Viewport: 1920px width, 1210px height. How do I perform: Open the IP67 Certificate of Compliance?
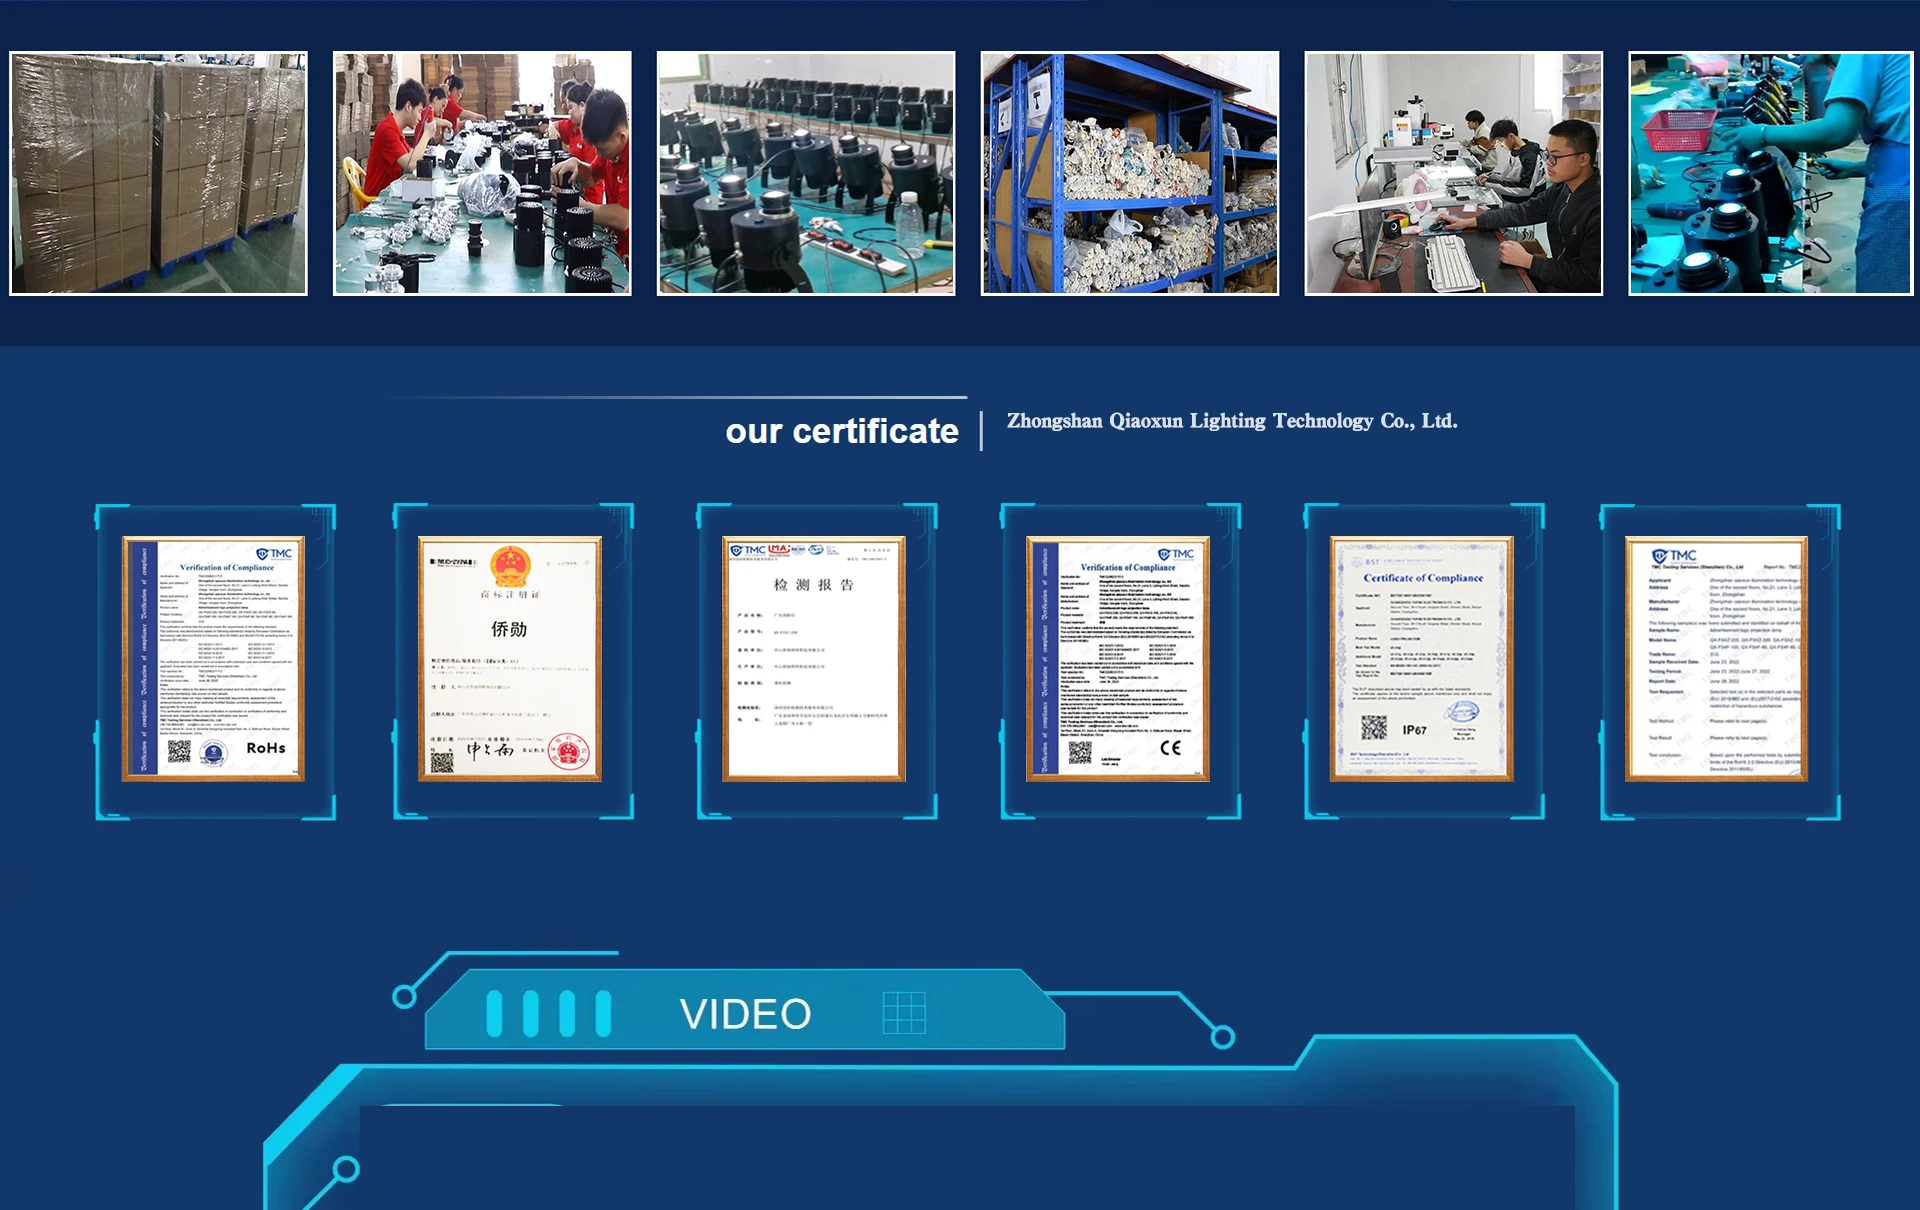tap(1421, 659)
